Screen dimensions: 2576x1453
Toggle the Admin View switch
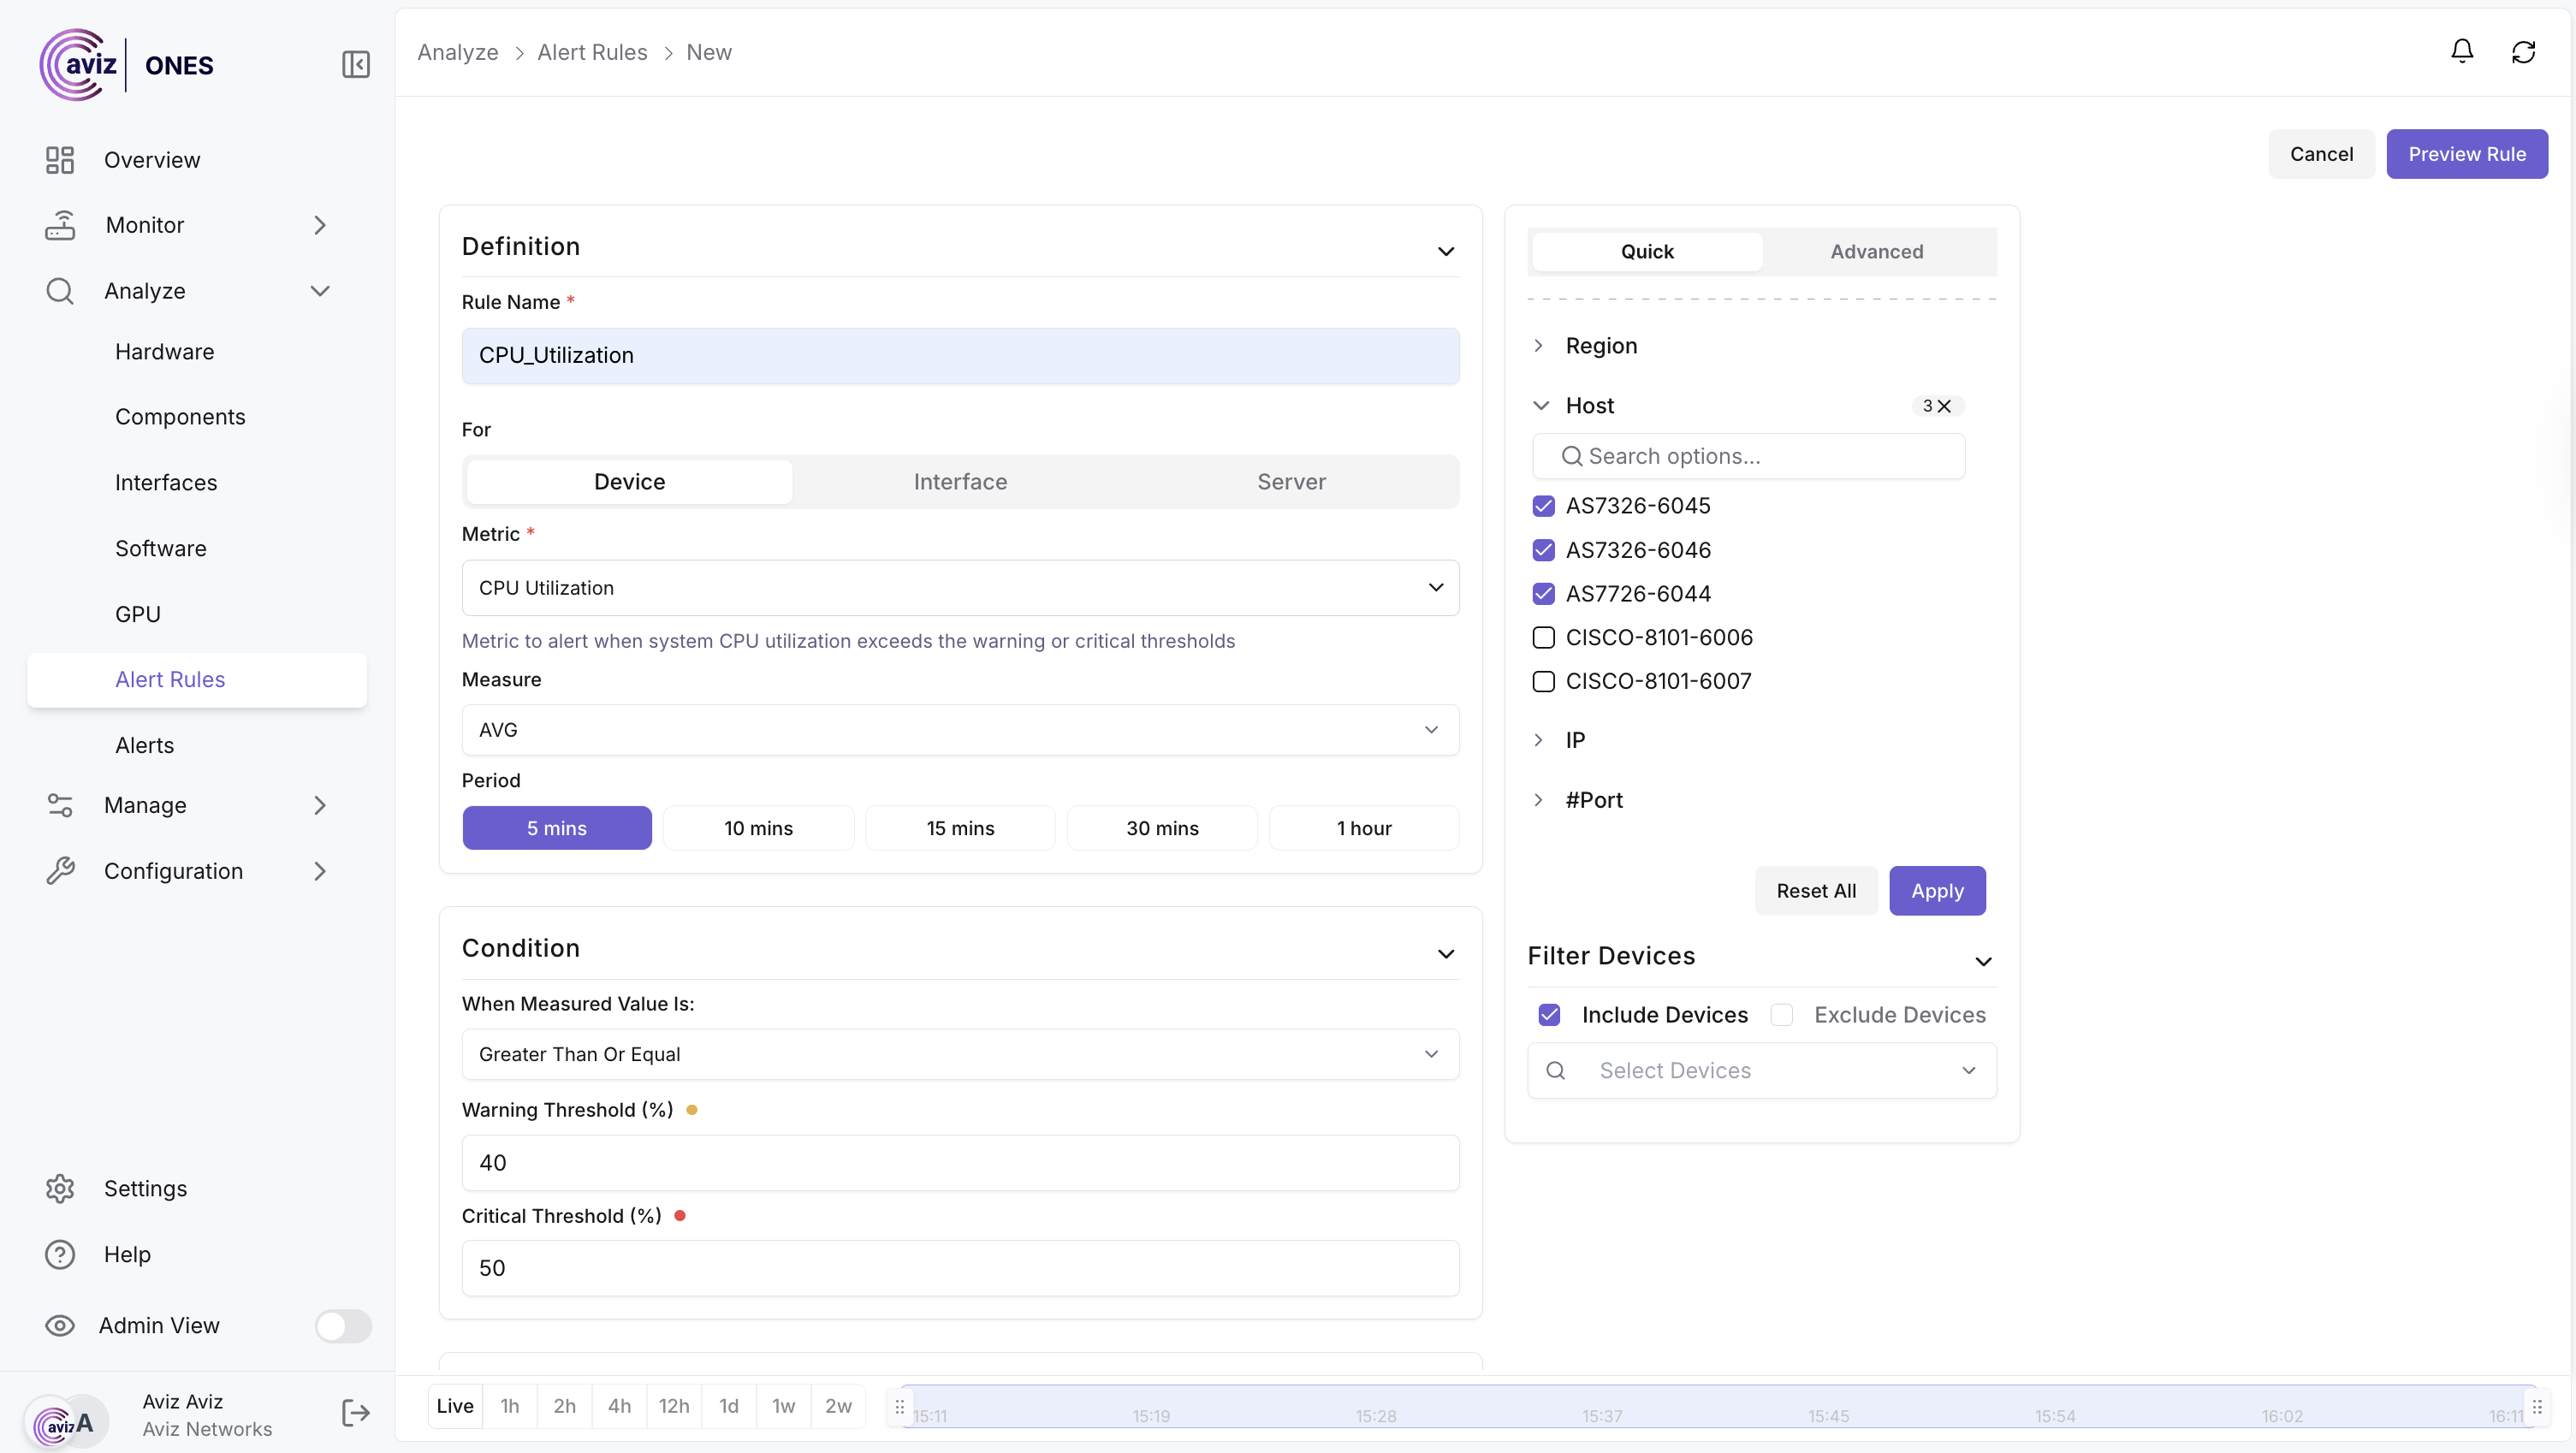[x=343, y=1325]
